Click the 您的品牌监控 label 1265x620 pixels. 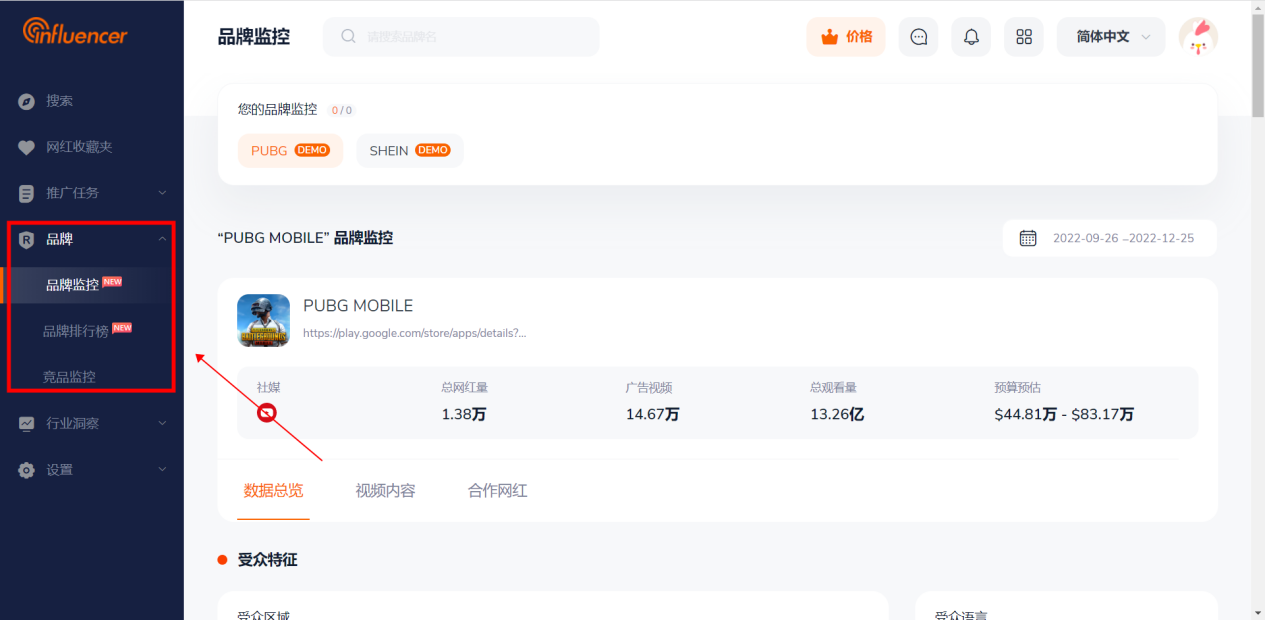278,109
